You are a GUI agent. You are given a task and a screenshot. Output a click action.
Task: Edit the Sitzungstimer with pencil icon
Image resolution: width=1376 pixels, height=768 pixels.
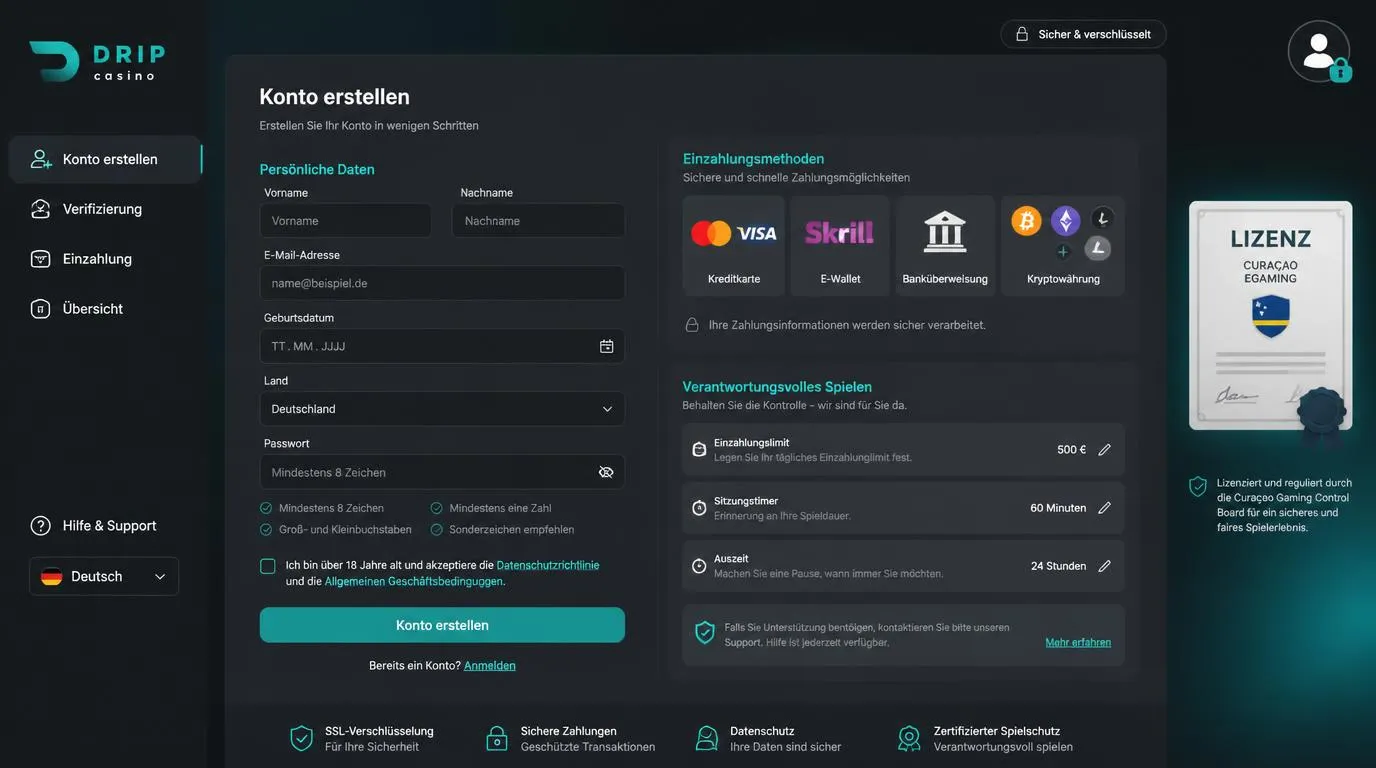(1104, 508)
